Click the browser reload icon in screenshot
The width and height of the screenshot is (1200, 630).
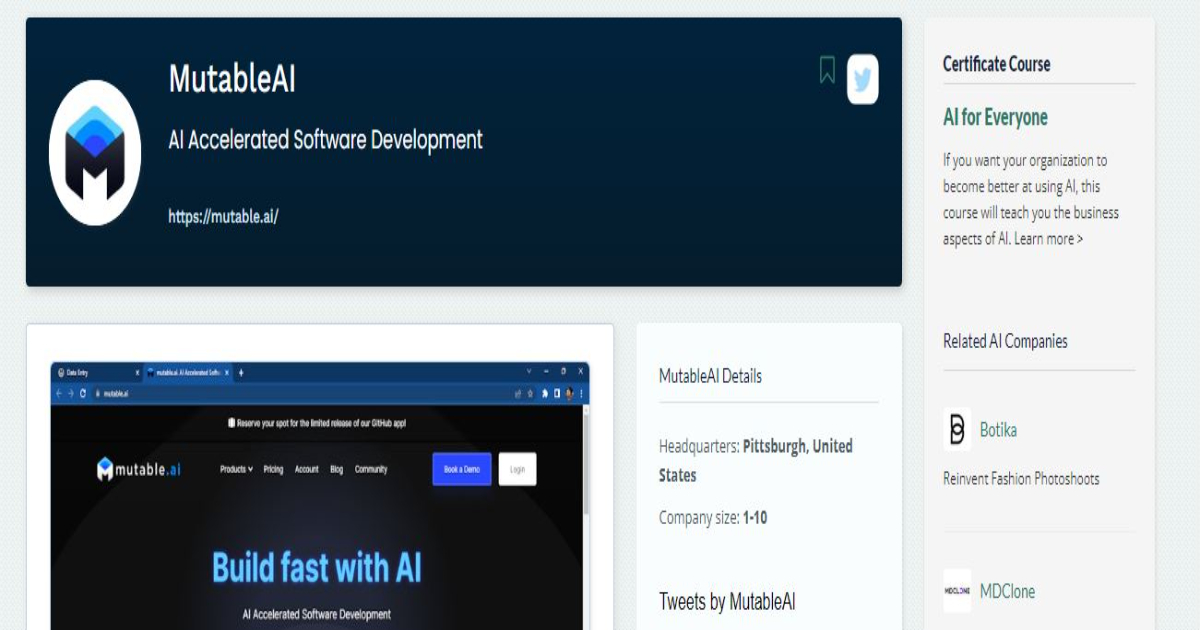[83, 394]
